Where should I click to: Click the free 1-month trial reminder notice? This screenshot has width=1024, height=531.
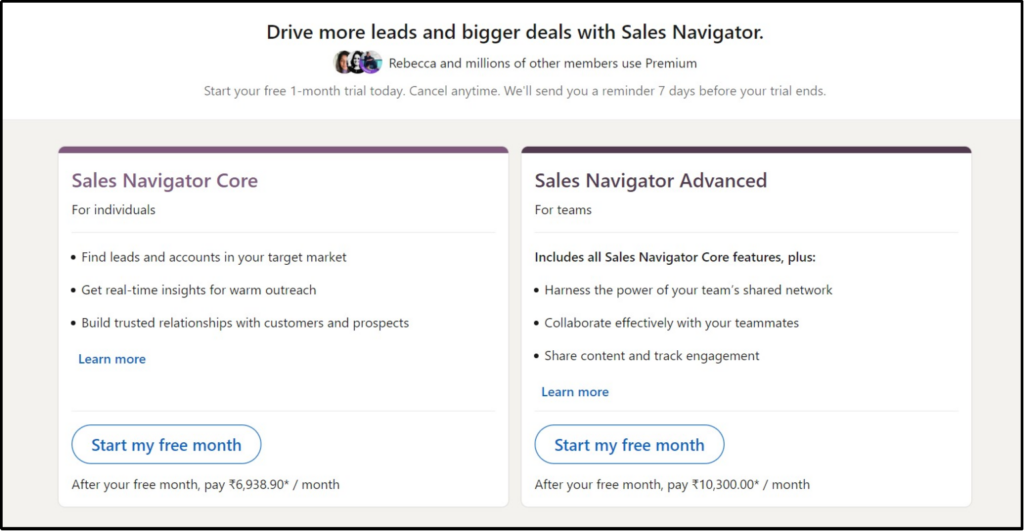click(x=514, y=91)
